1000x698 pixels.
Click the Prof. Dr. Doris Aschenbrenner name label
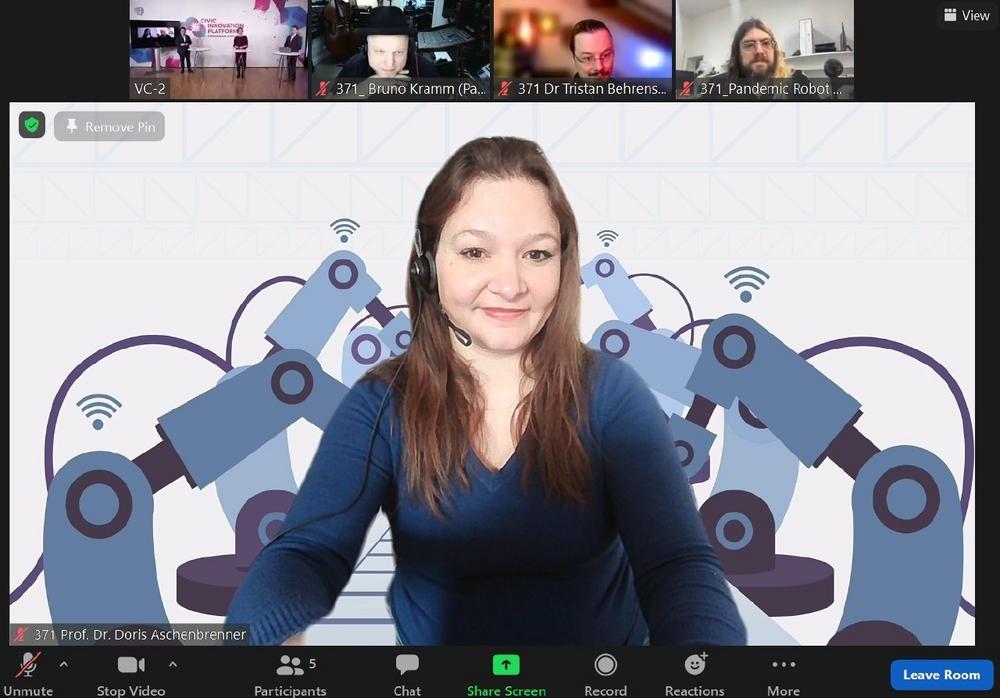[x=140, y=635]
